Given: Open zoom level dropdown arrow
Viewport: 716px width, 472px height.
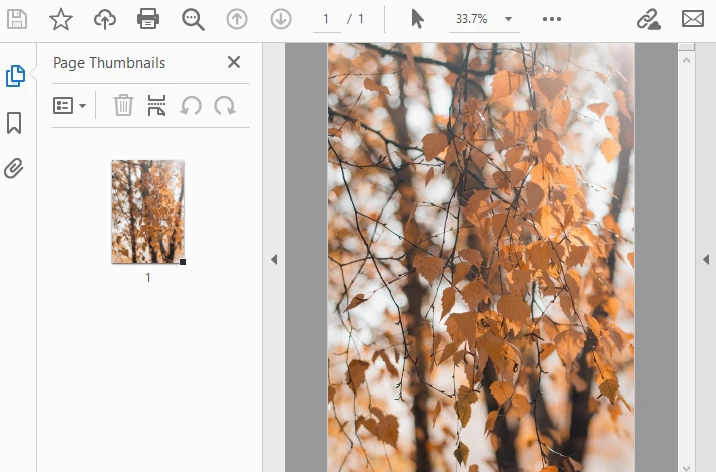Looking at the screenshot, I should coord(508,19).
